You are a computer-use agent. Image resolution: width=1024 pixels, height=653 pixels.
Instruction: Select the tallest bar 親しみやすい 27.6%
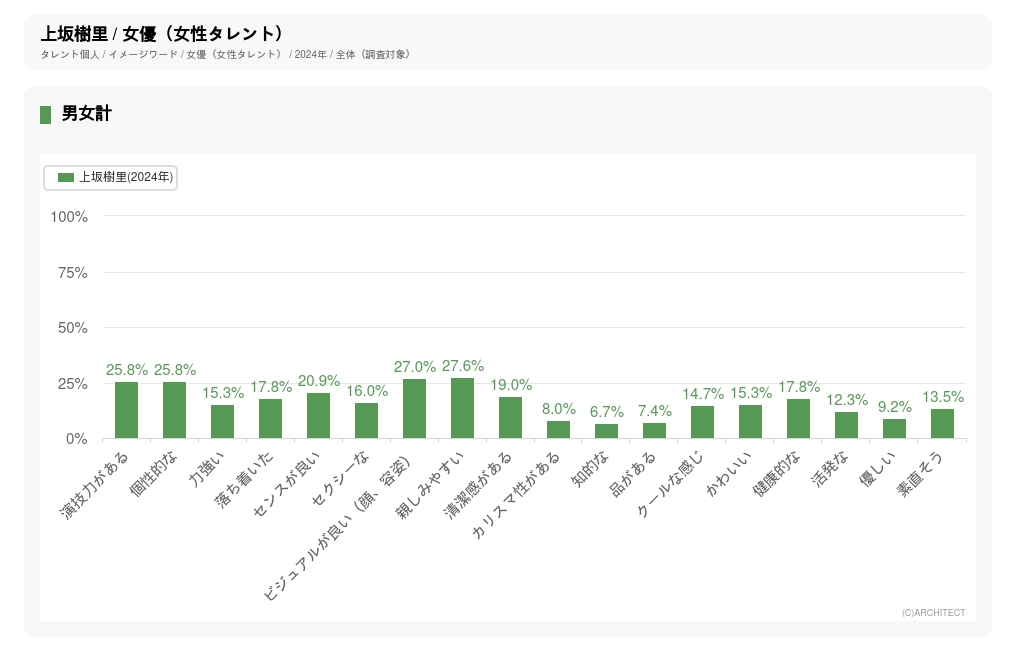pos(463,408)
